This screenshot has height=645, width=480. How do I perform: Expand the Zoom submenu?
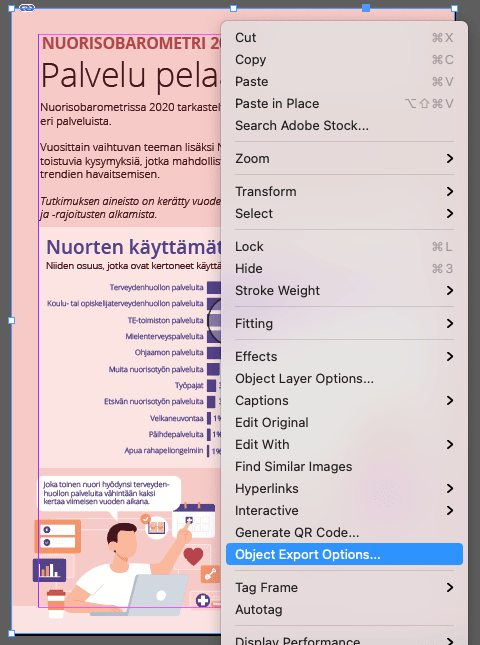344,158
